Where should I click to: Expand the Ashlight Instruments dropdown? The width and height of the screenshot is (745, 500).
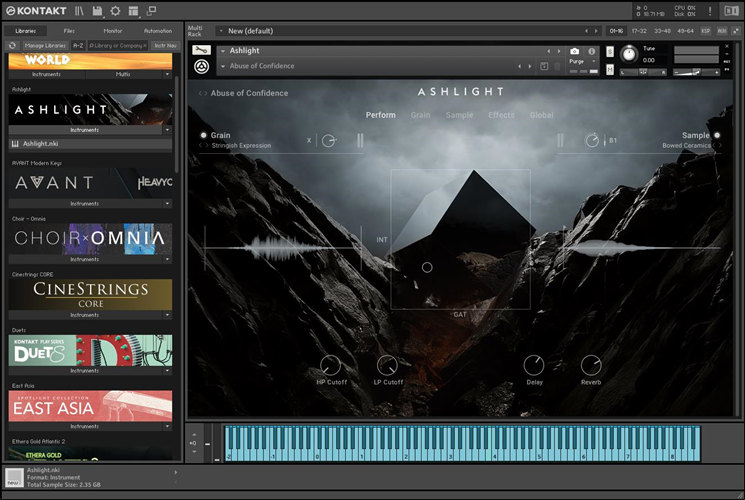pyautogui.click(x=167, y=130)
